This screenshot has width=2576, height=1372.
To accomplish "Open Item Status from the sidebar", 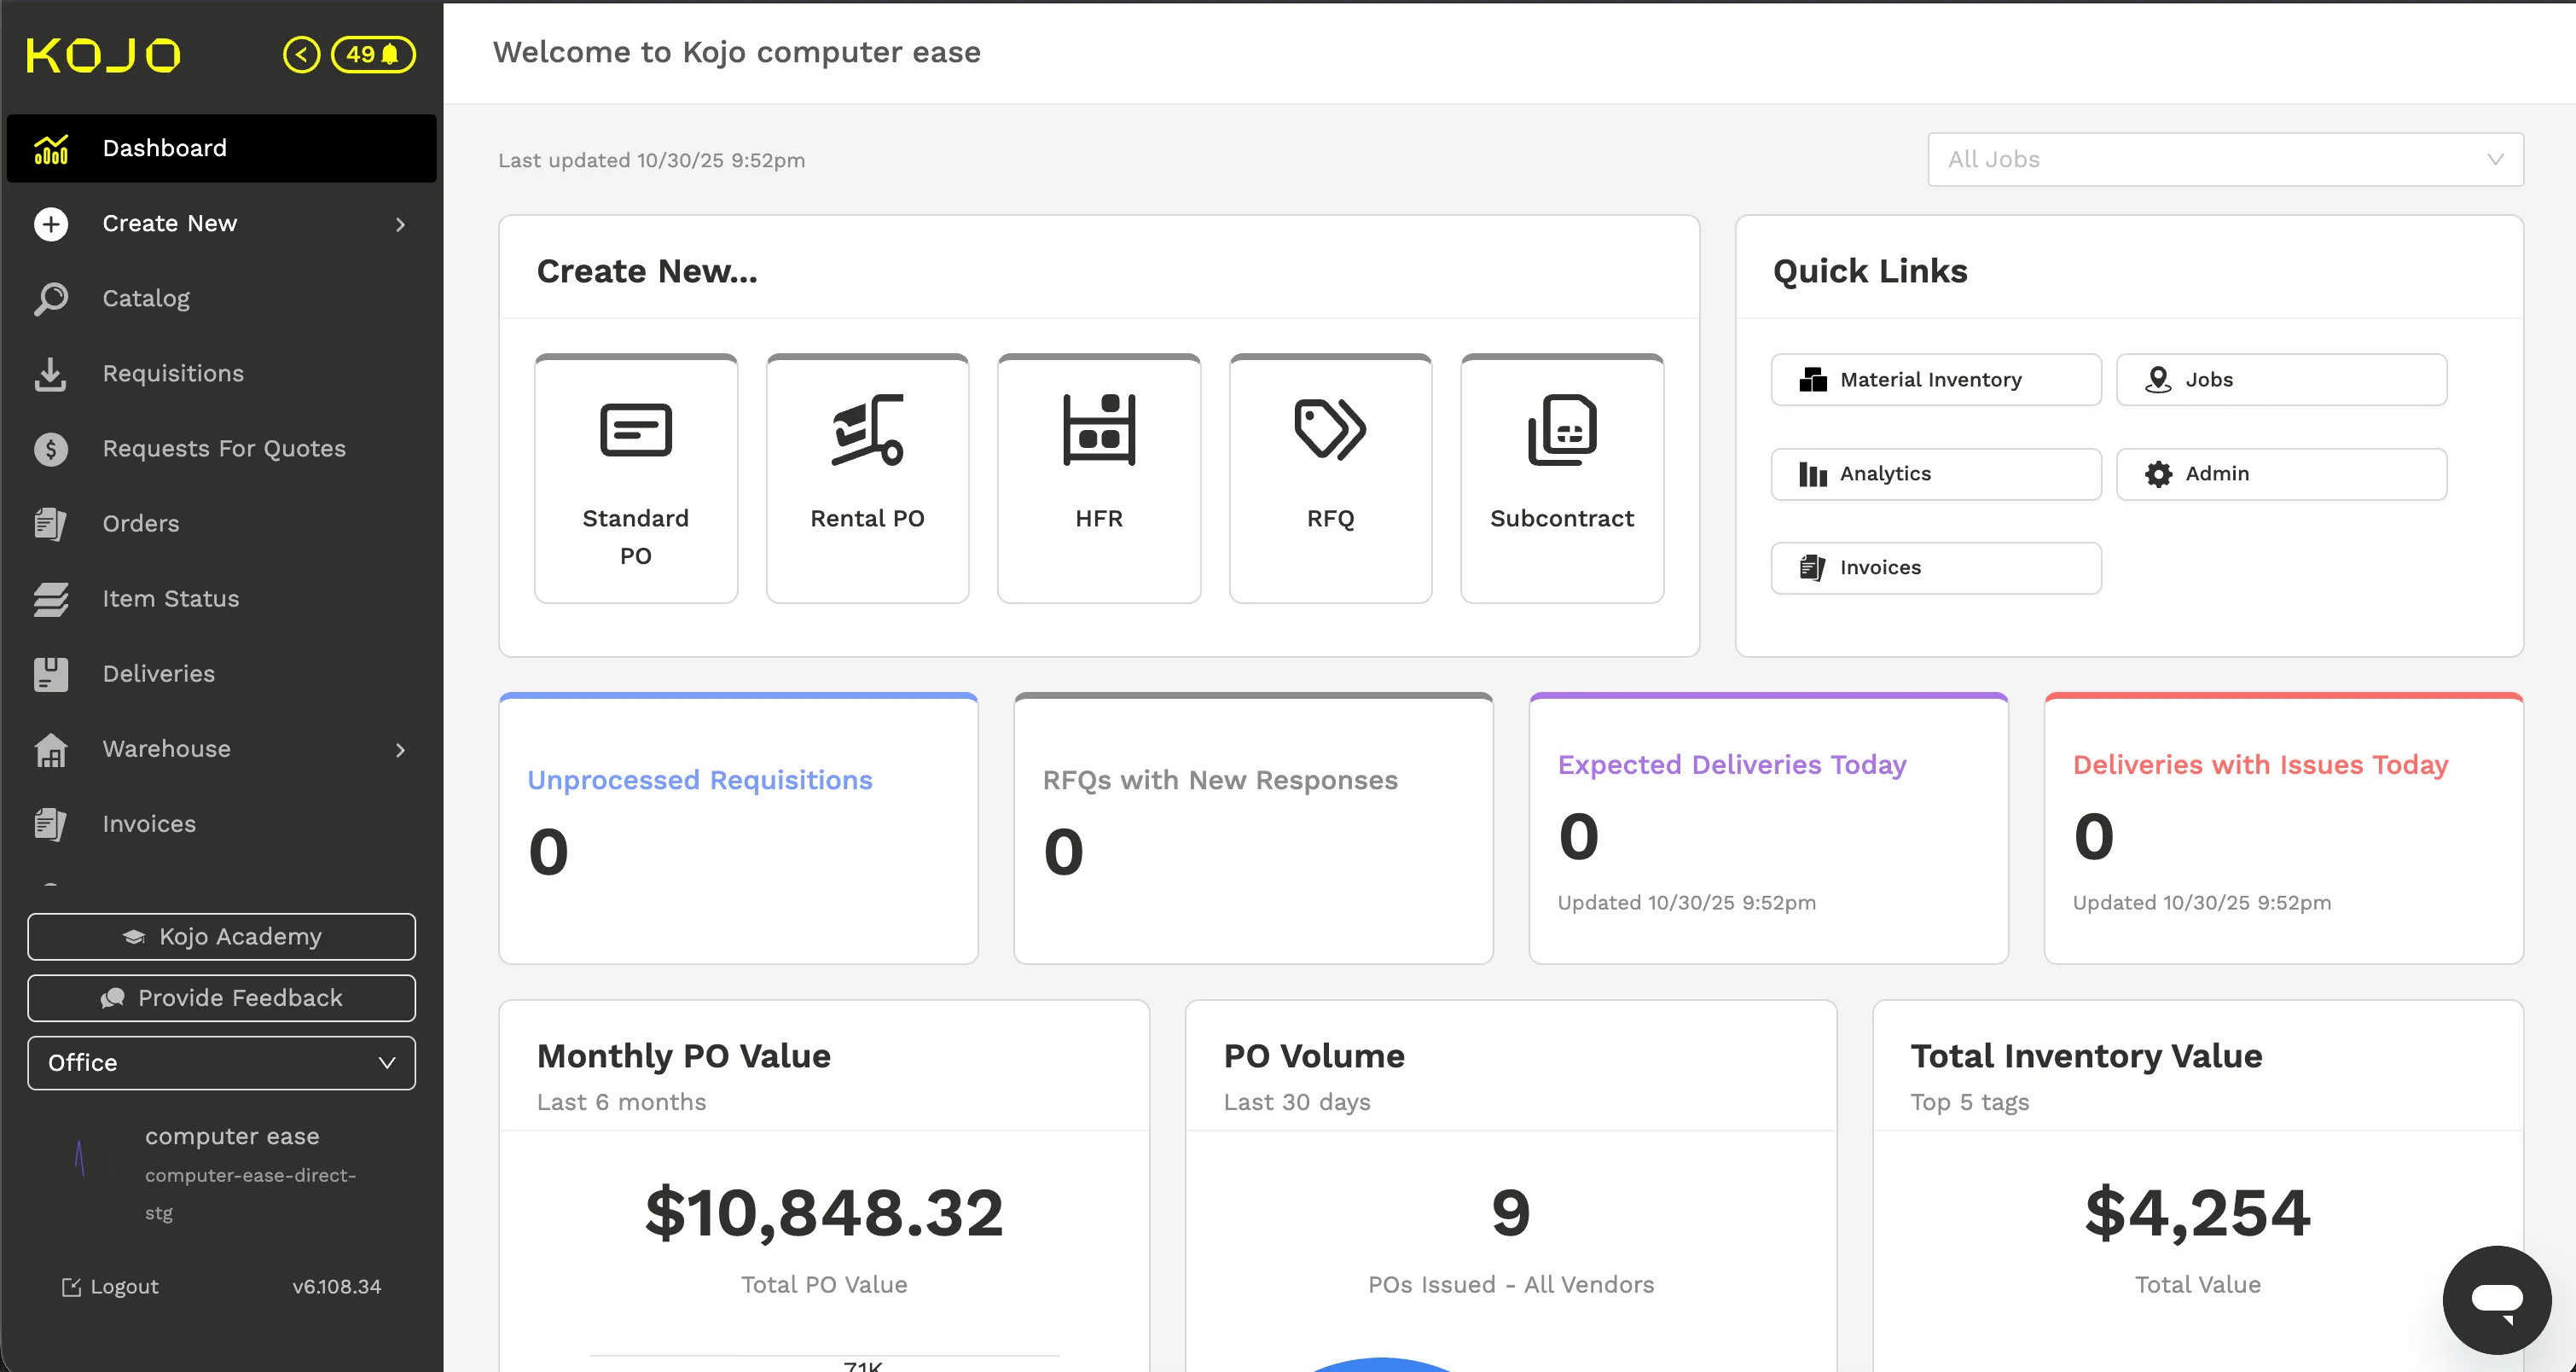I will tap(171, 598).
